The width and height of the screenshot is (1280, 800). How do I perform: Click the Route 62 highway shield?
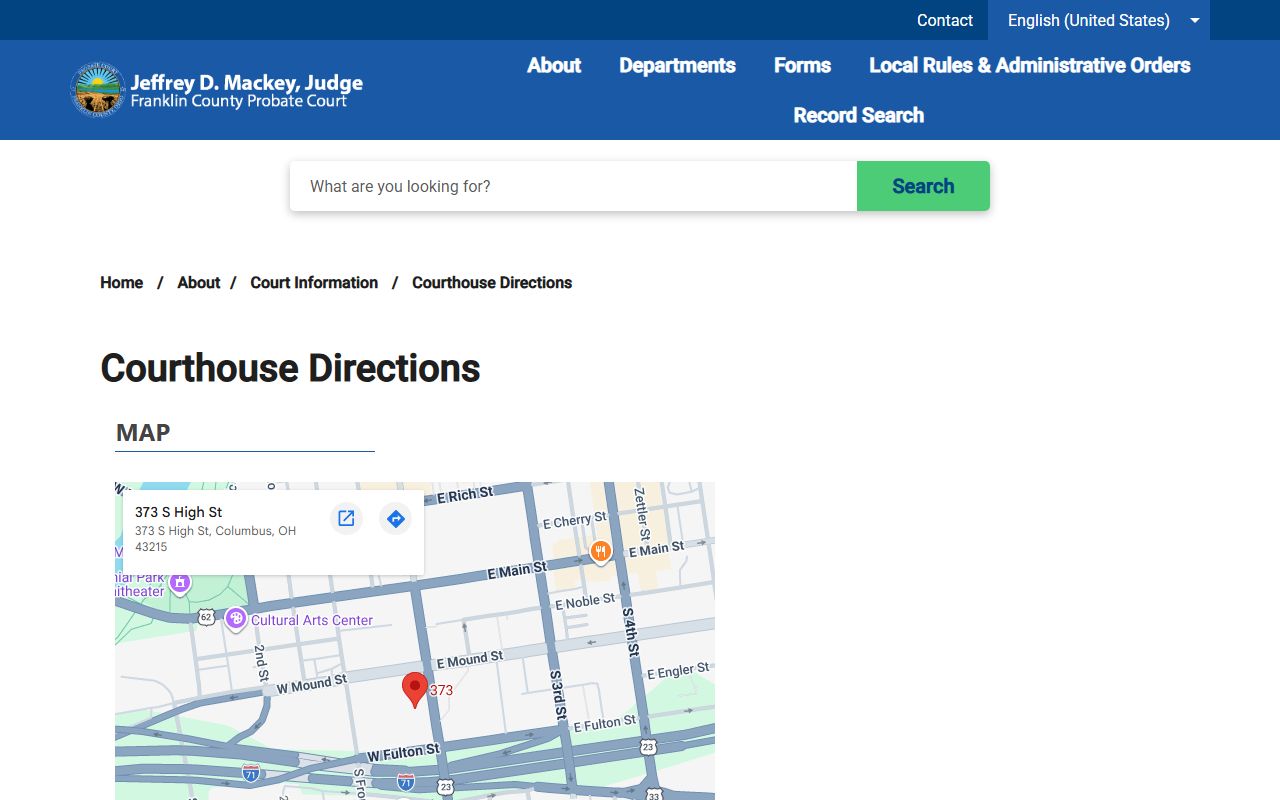click(x=205, y=616)
